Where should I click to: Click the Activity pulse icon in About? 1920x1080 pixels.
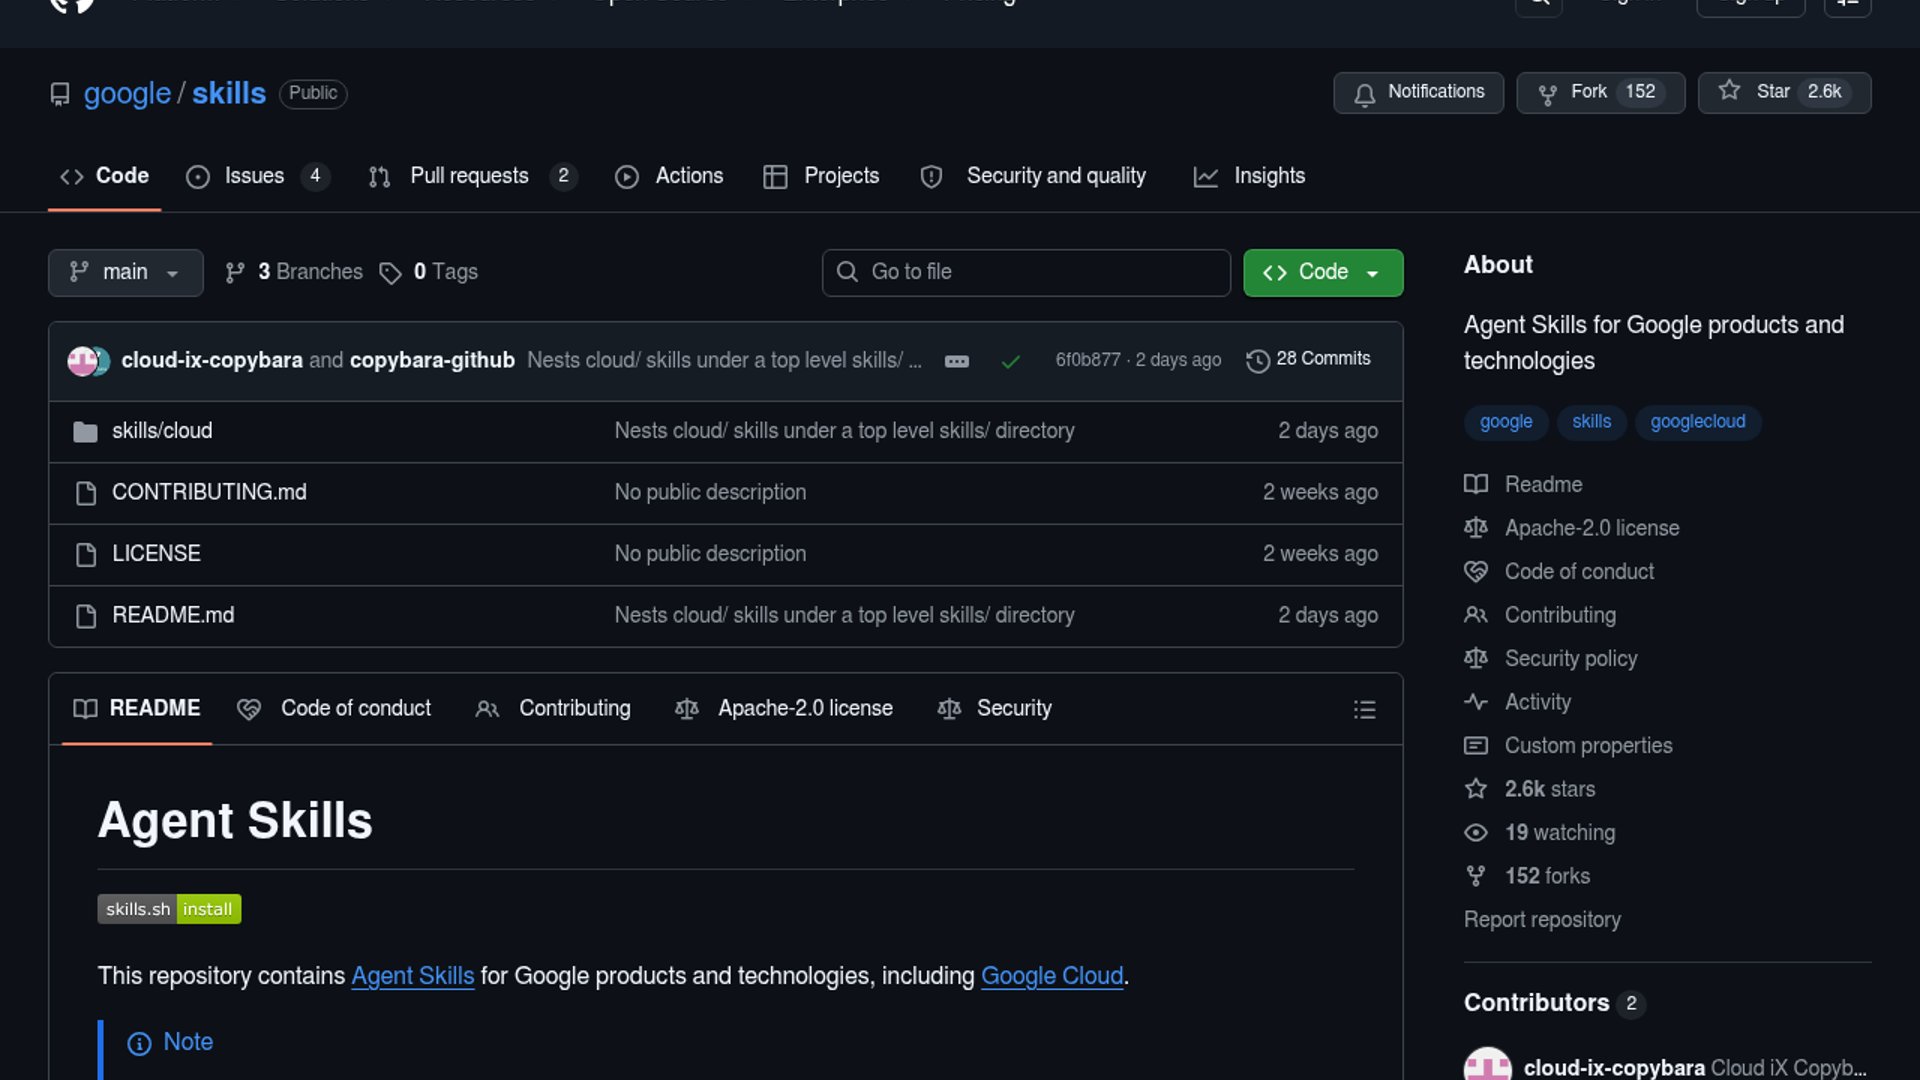tap(1475, 702)
